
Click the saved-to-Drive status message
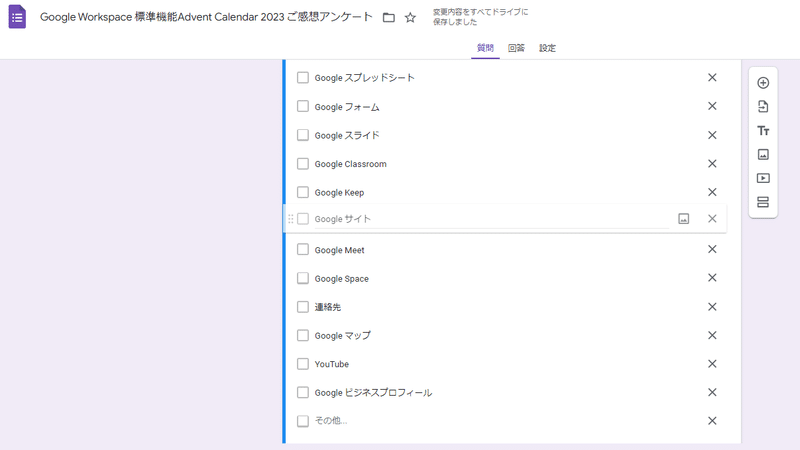[480, 17]
